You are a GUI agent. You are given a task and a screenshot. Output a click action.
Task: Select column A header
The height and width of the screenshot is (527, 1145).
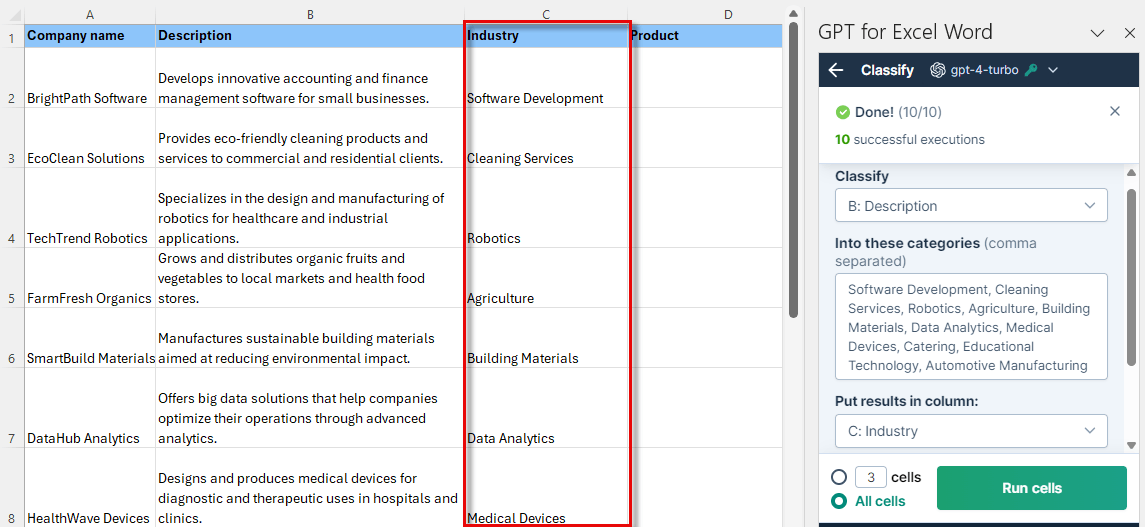click(x=90, y=14)
